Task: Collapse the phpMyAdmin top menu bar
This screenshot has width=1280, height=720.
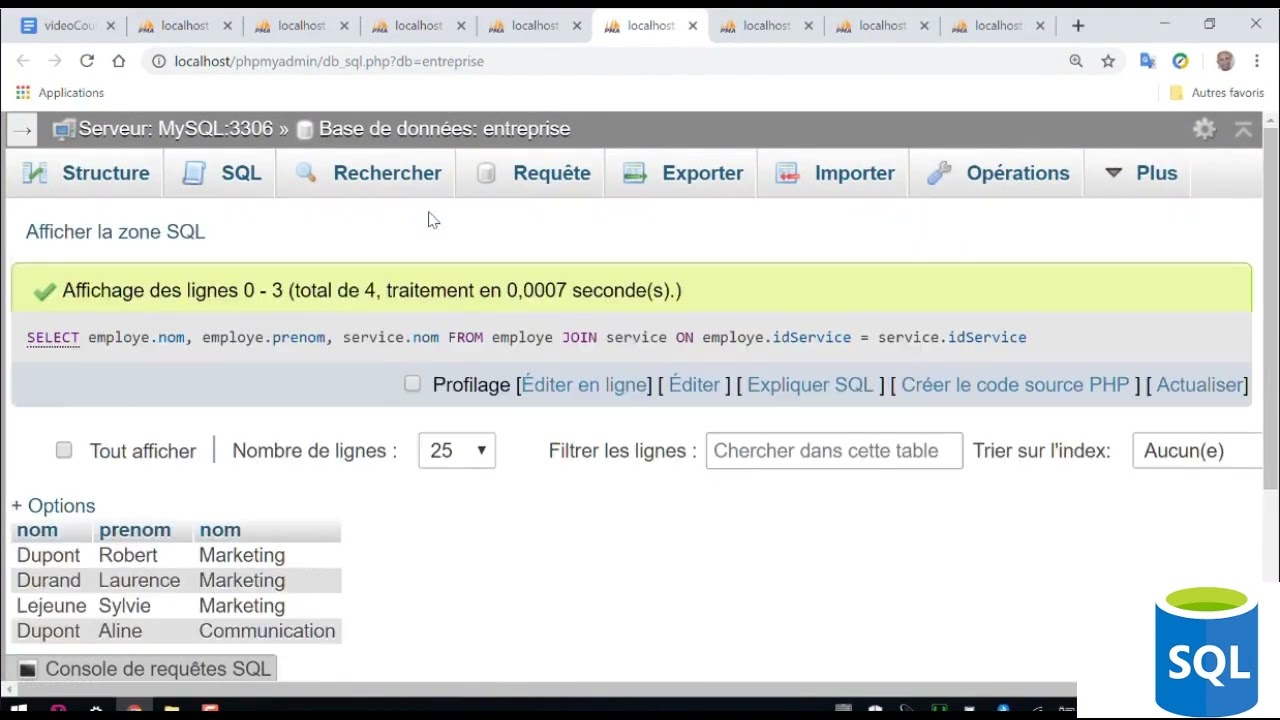Action: 1243,129
